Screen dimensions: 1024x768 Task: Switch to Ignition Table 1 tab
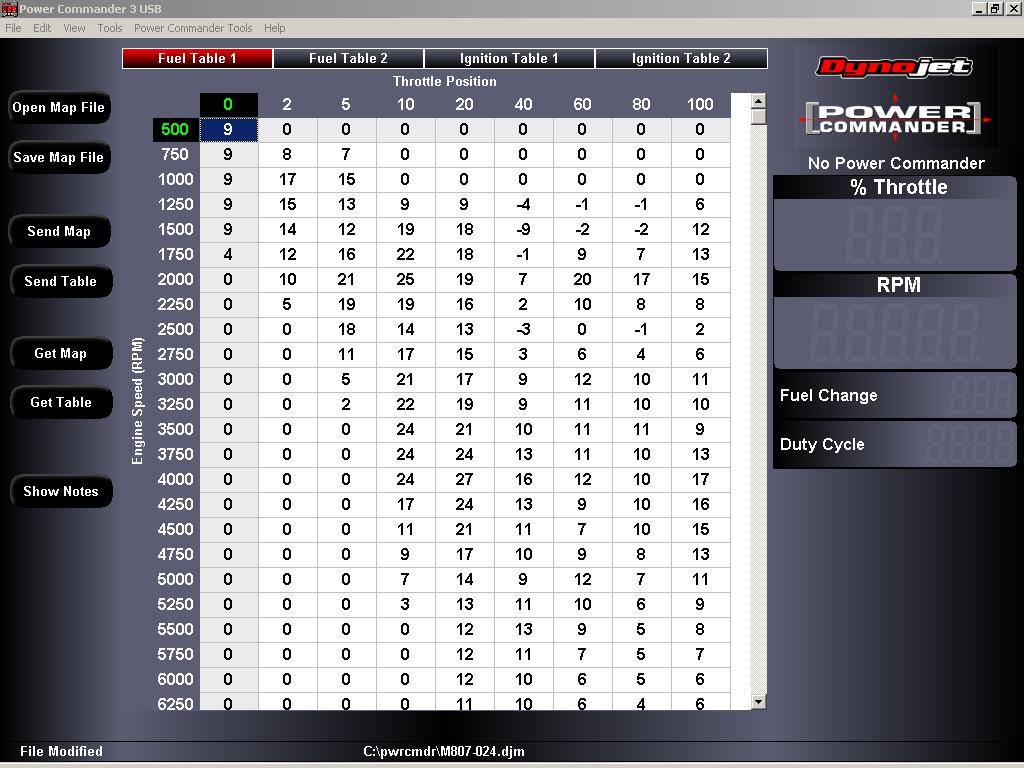pos(509,59)
